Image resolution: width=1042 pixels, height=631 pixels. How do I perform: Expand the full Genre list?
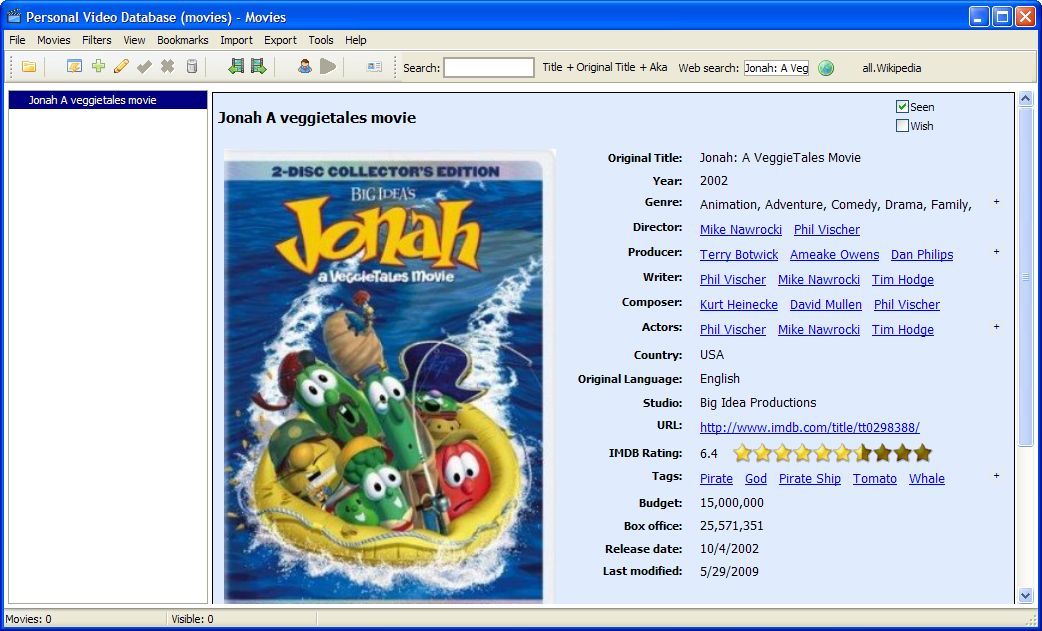(x=996, y=201)
